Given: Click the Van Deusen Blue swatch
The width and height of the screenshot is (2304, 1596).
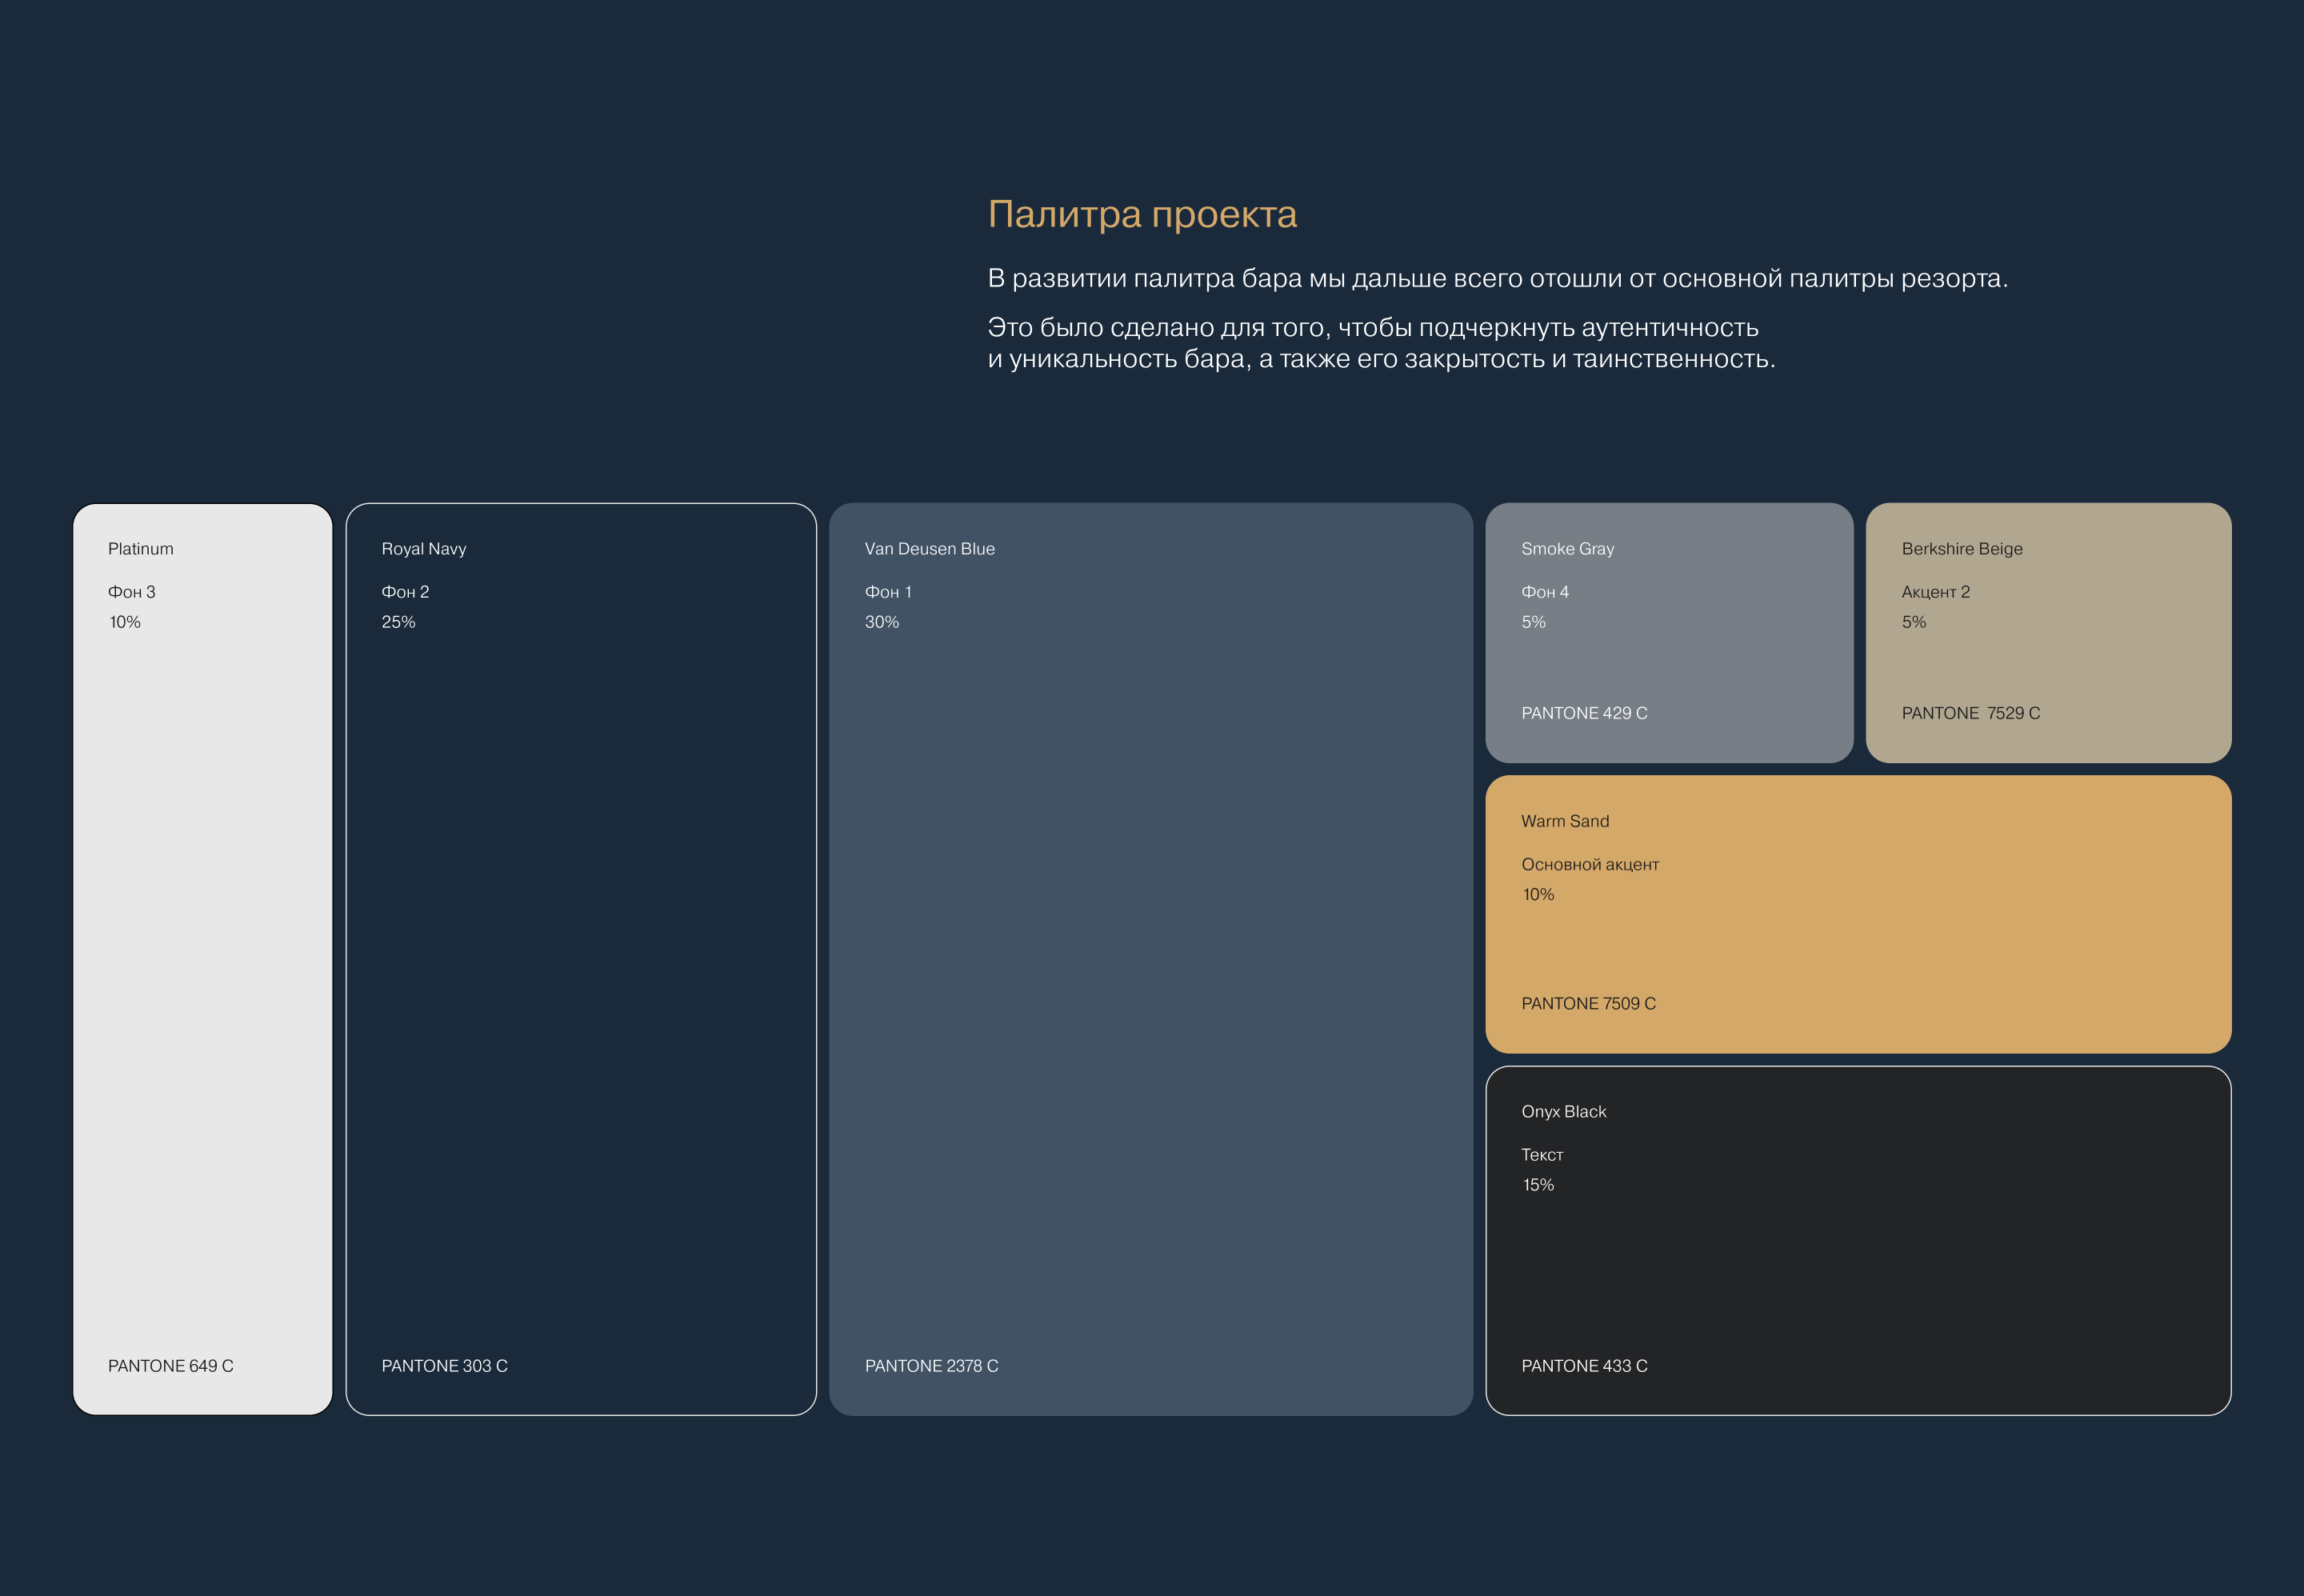Looking at the screenshot, I should click(x=1150, y=958).
